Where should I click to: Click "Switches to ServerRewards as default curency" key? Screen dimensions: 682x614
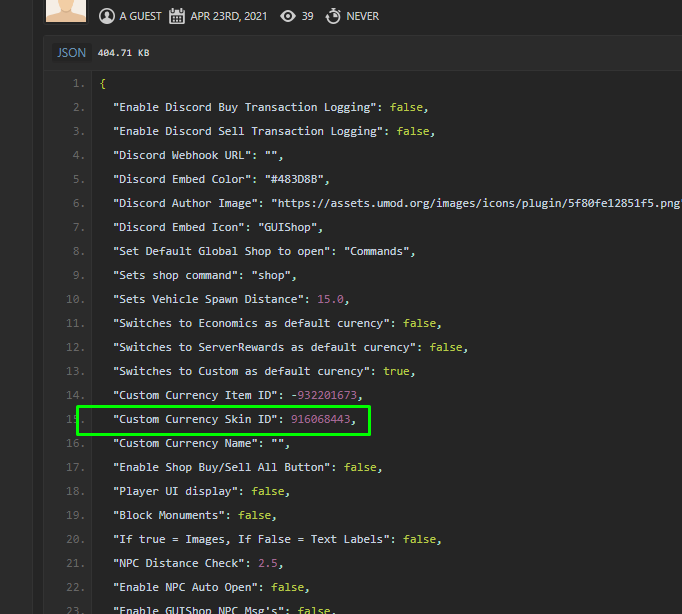tap(264, 347)
